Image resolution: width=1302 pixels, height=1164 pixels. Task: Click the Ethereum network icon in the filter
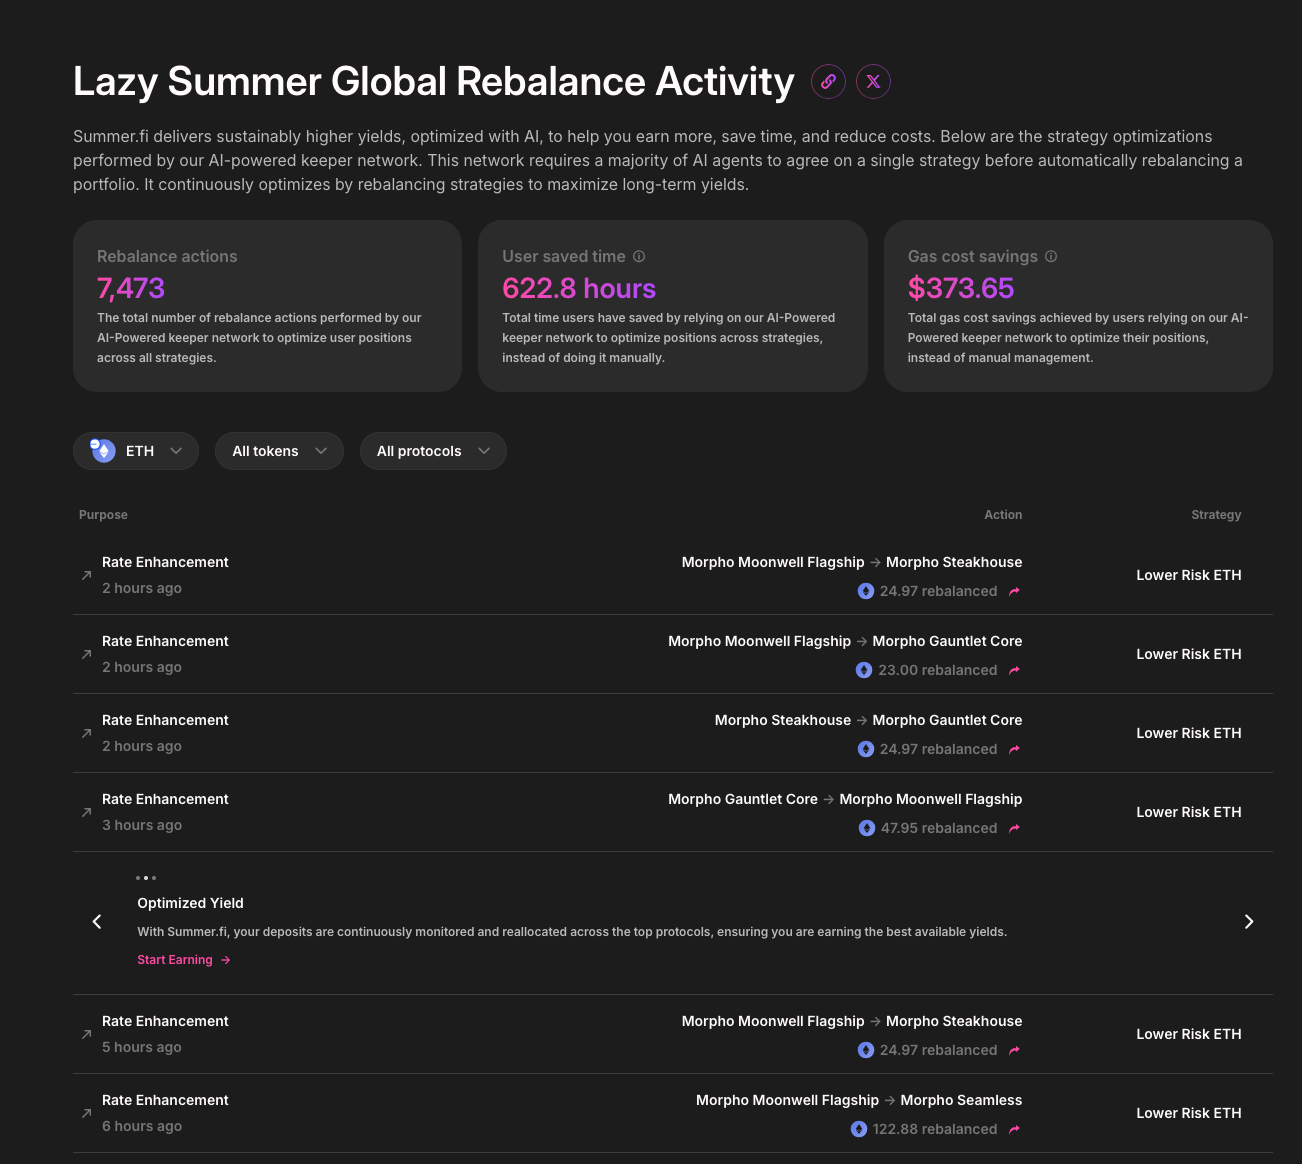point(103,451)
